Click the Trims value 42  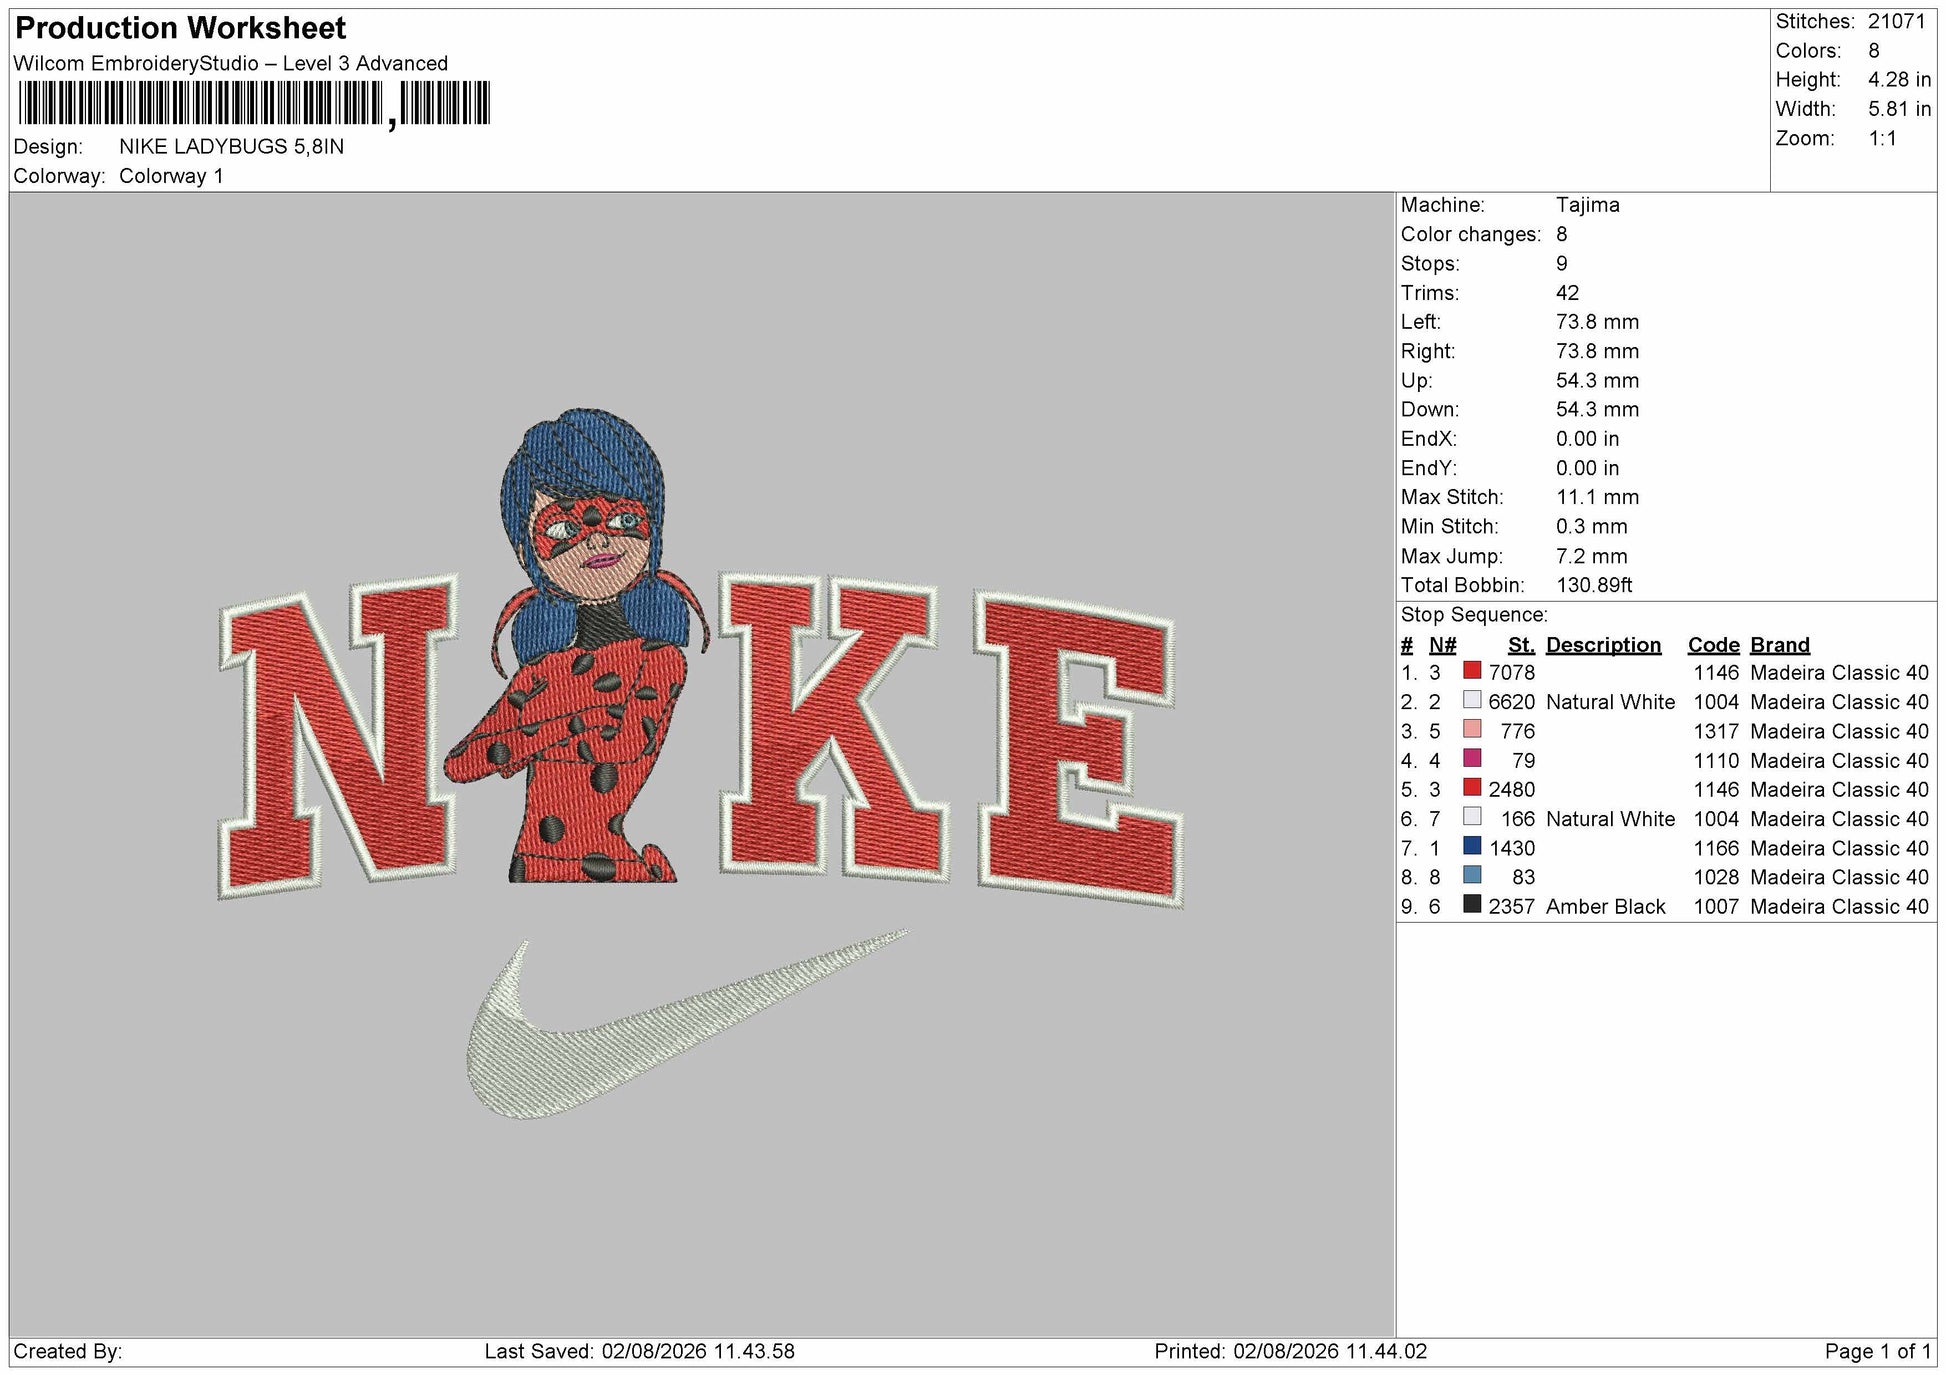click(x=1567, y=293)
